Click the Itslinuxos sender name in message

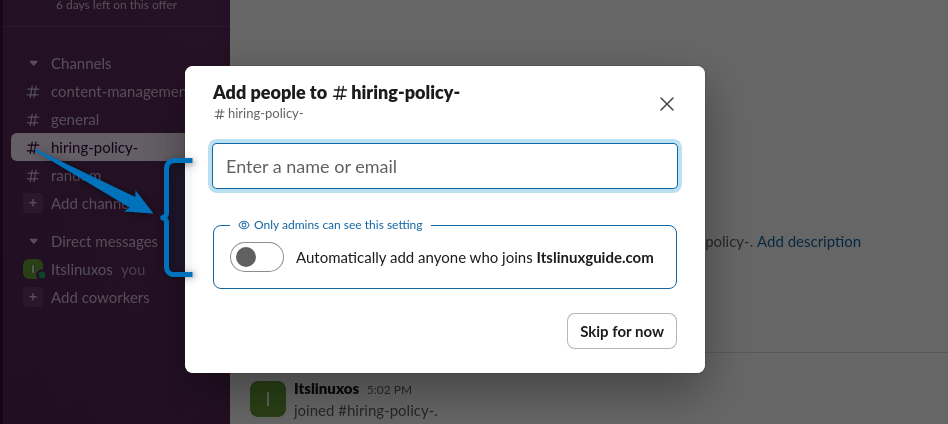coord(327,388)
